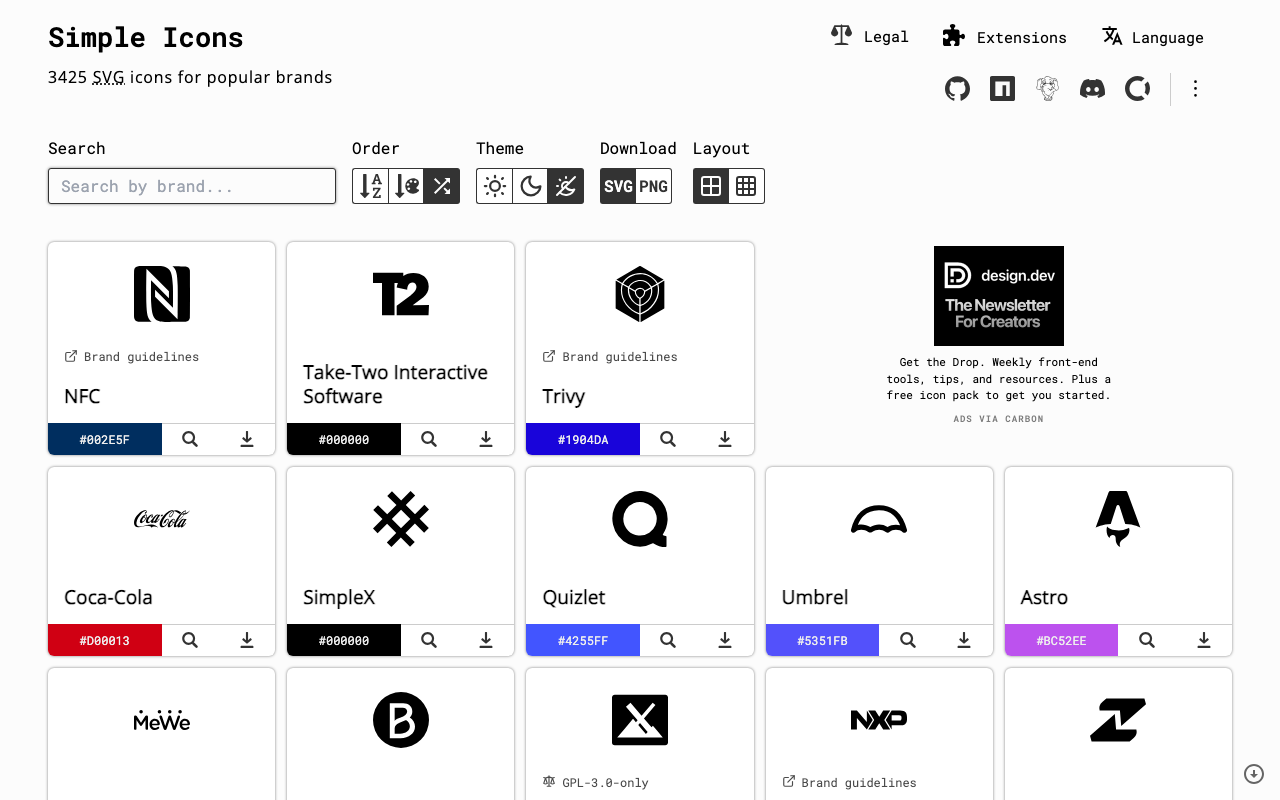Open the Legal menu
The width and height of the screenshot is (1280, 800).
click(870, 37)
